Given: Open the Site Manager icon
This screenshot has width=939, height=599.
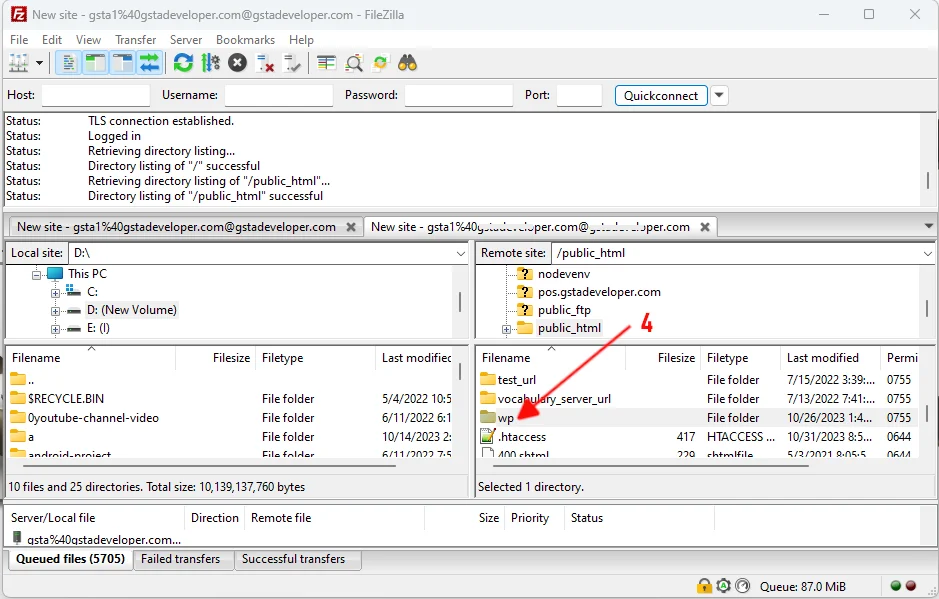Looking at the screenshot, I should tap(19, 63).
